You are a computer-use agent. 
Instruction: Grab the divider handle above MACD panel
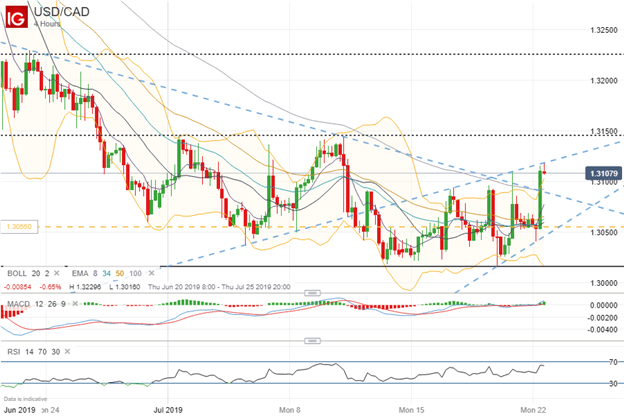tap(312, 293)
